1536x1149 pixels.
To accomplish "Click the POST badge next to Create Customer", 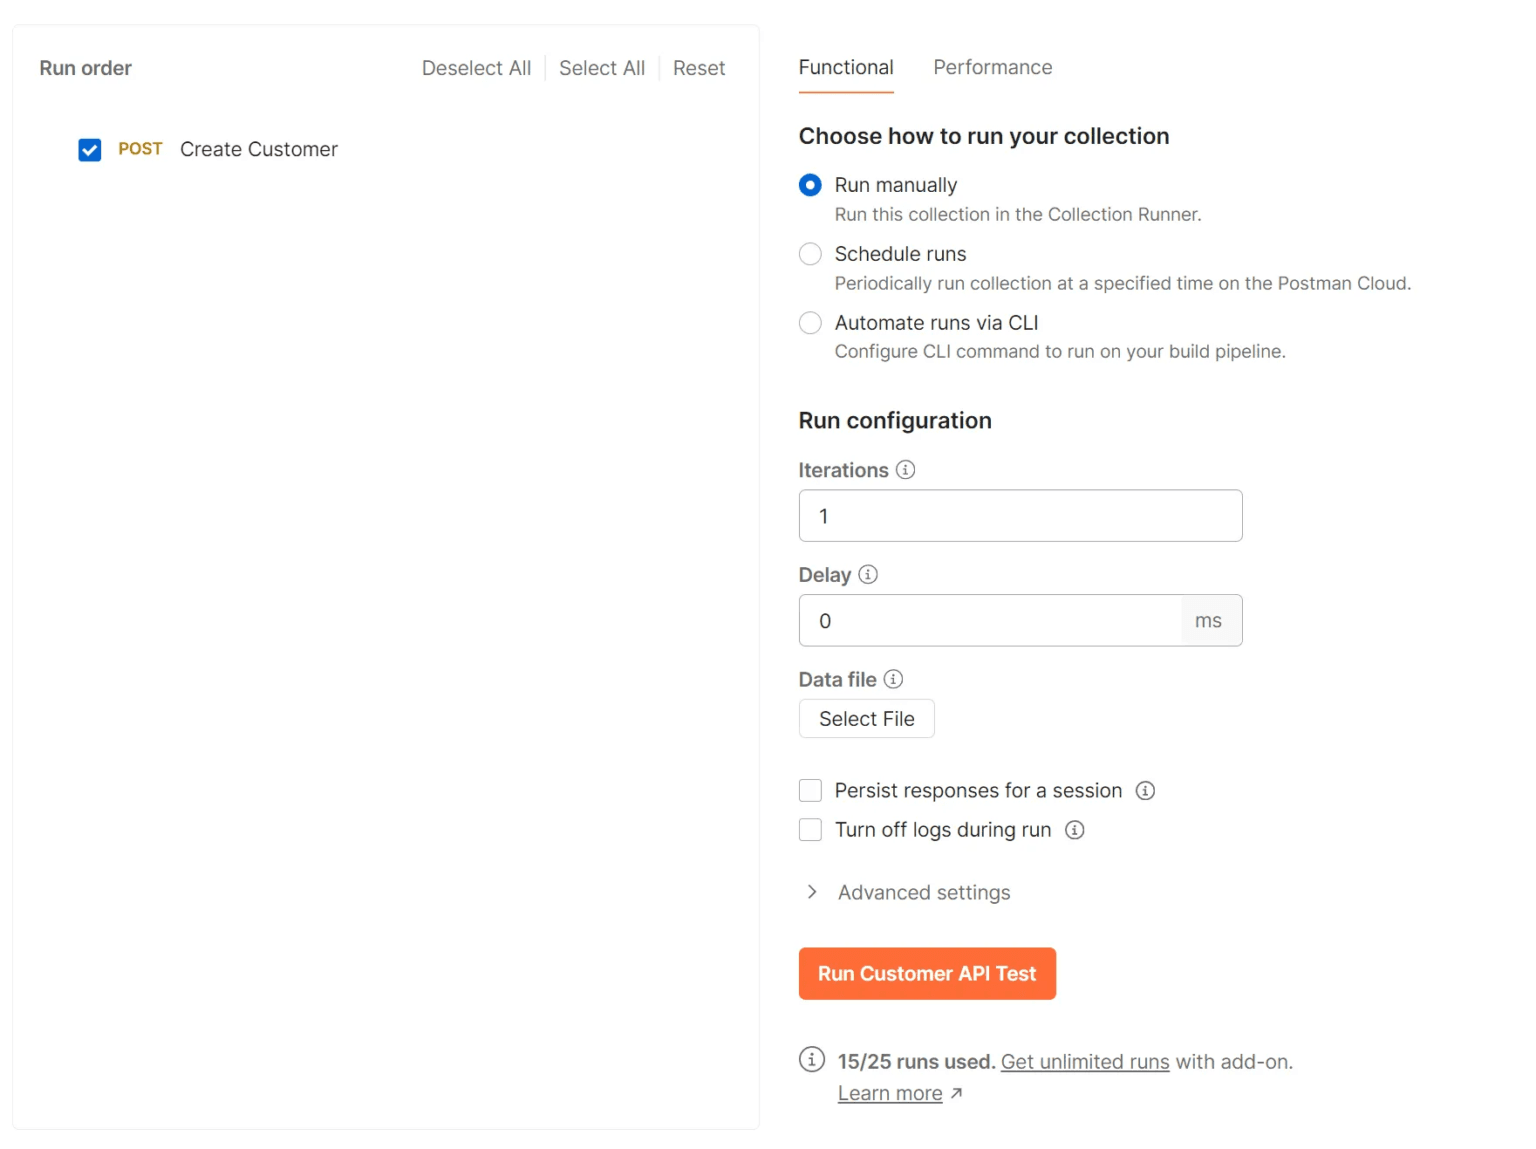I will point(140,149).
